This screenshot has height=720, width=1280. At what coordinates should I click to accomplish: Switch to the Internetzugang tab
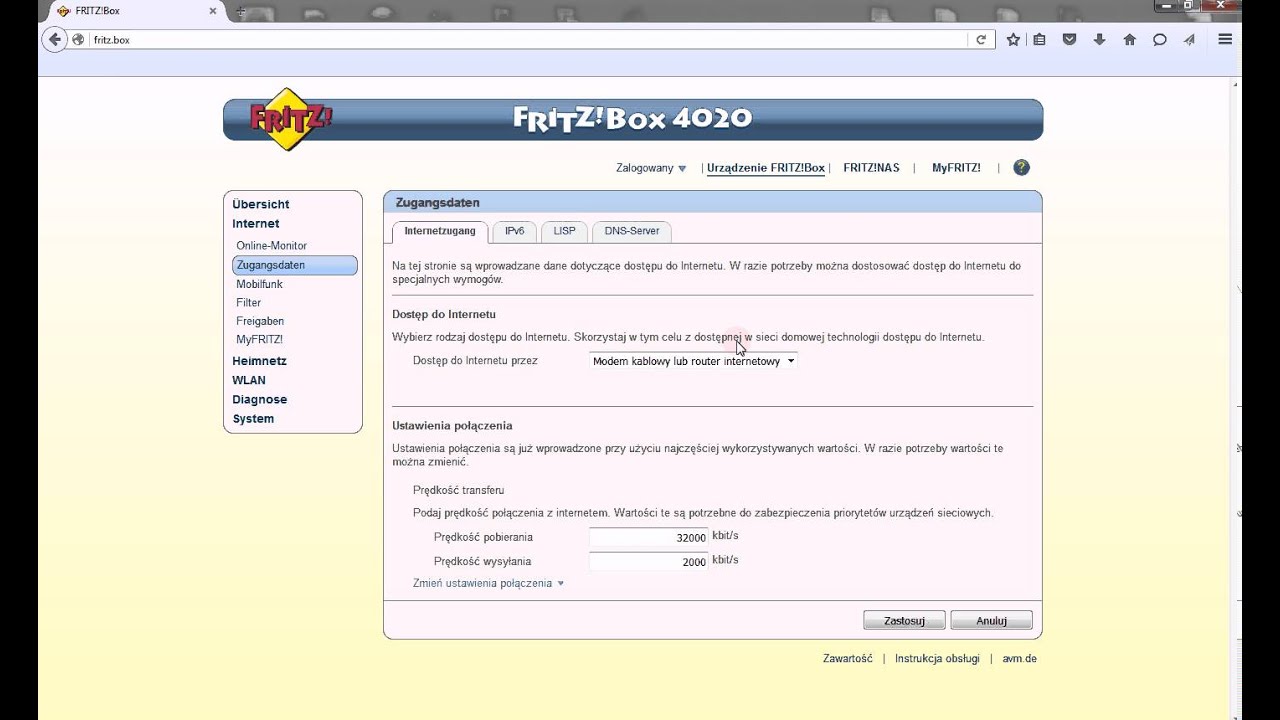[x=440, y=231]
